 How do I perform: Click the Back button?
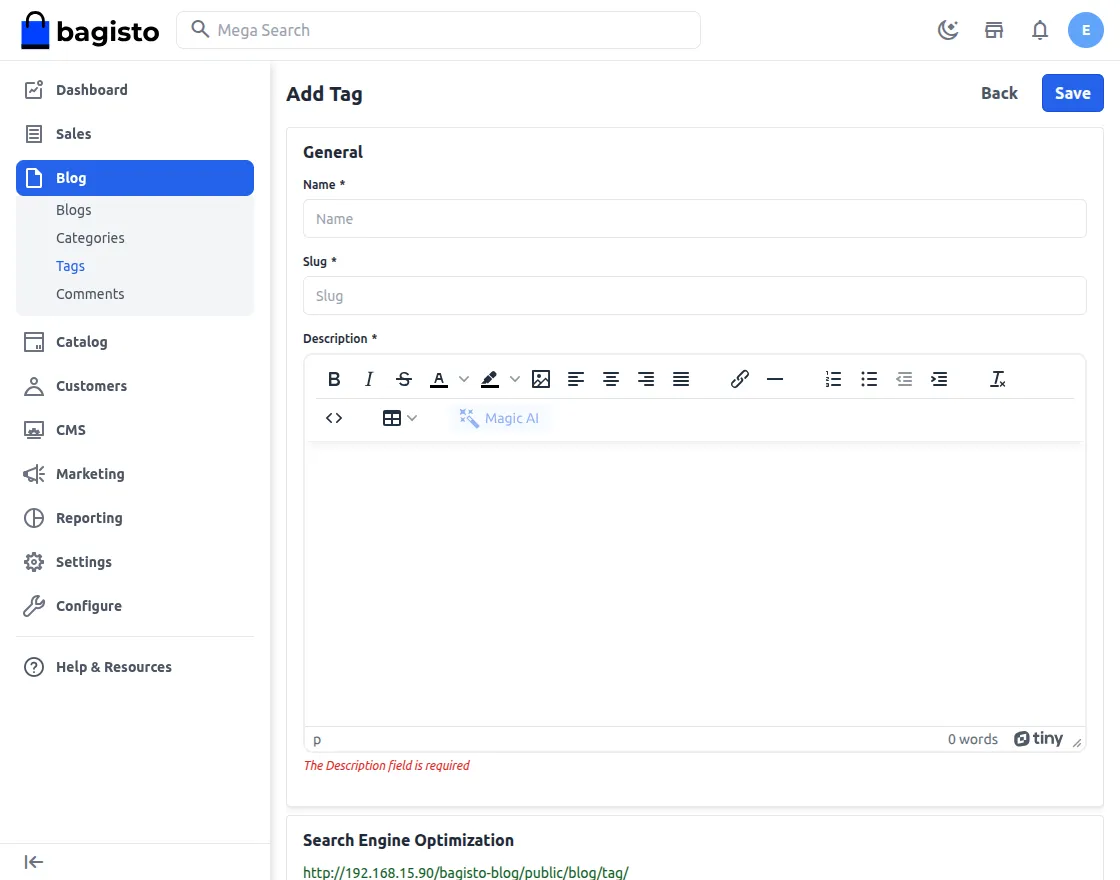999,94
